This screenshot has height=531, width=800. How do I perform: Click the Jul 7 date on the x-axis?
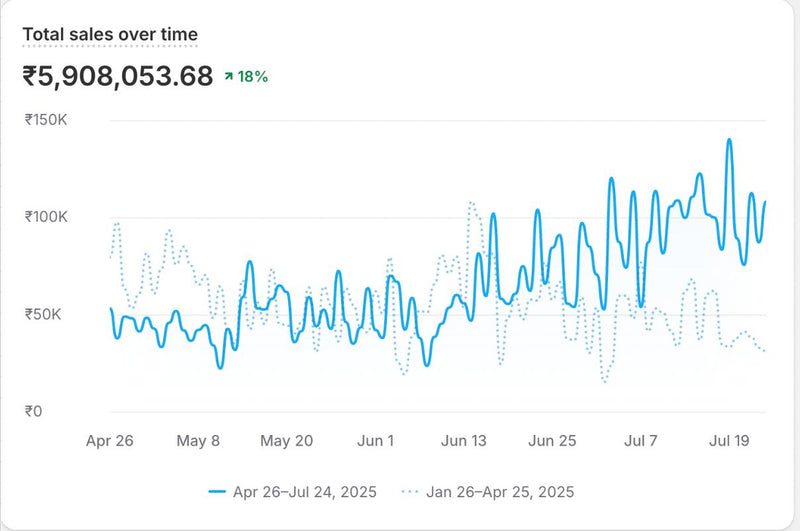pyautogui.click(x=640, y=440)
